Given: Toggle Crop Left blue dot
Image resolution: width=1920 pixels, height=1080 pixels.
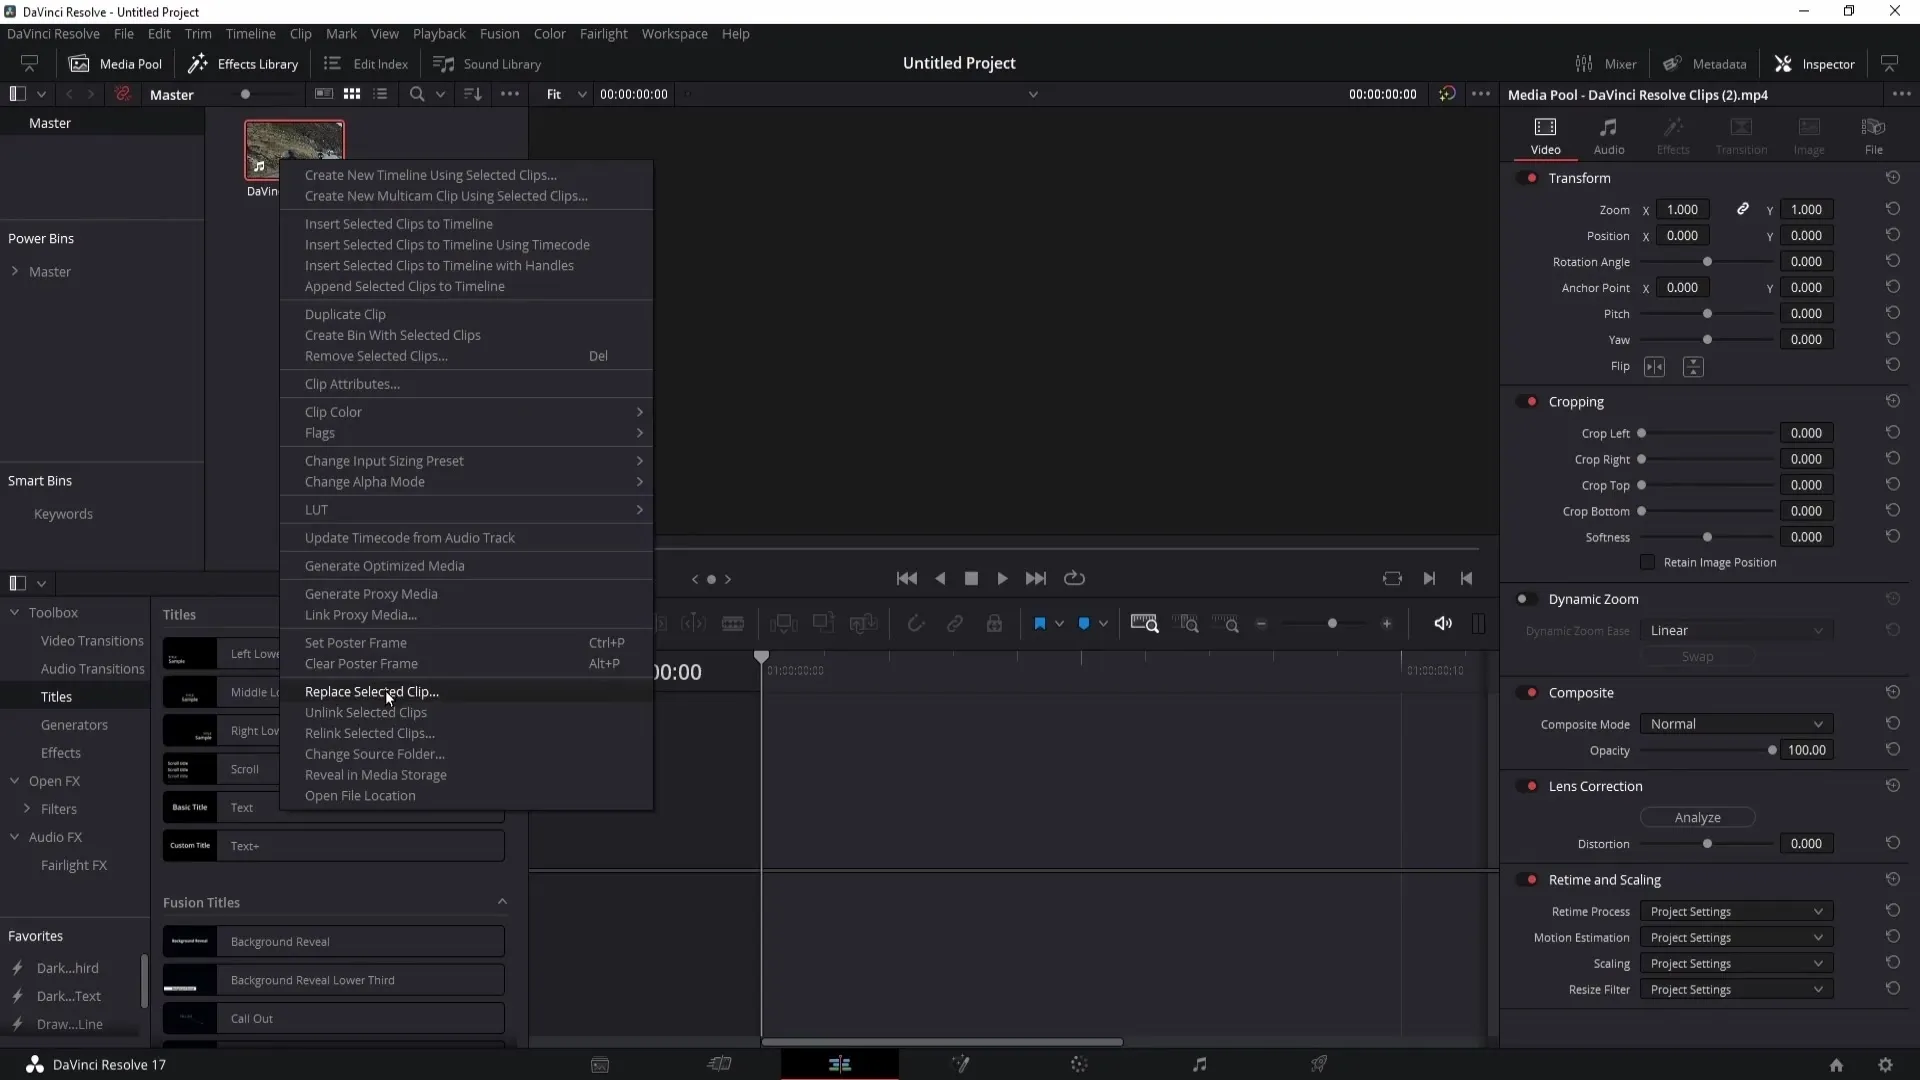Looking at the screenshot, I should pos(1643,433).
